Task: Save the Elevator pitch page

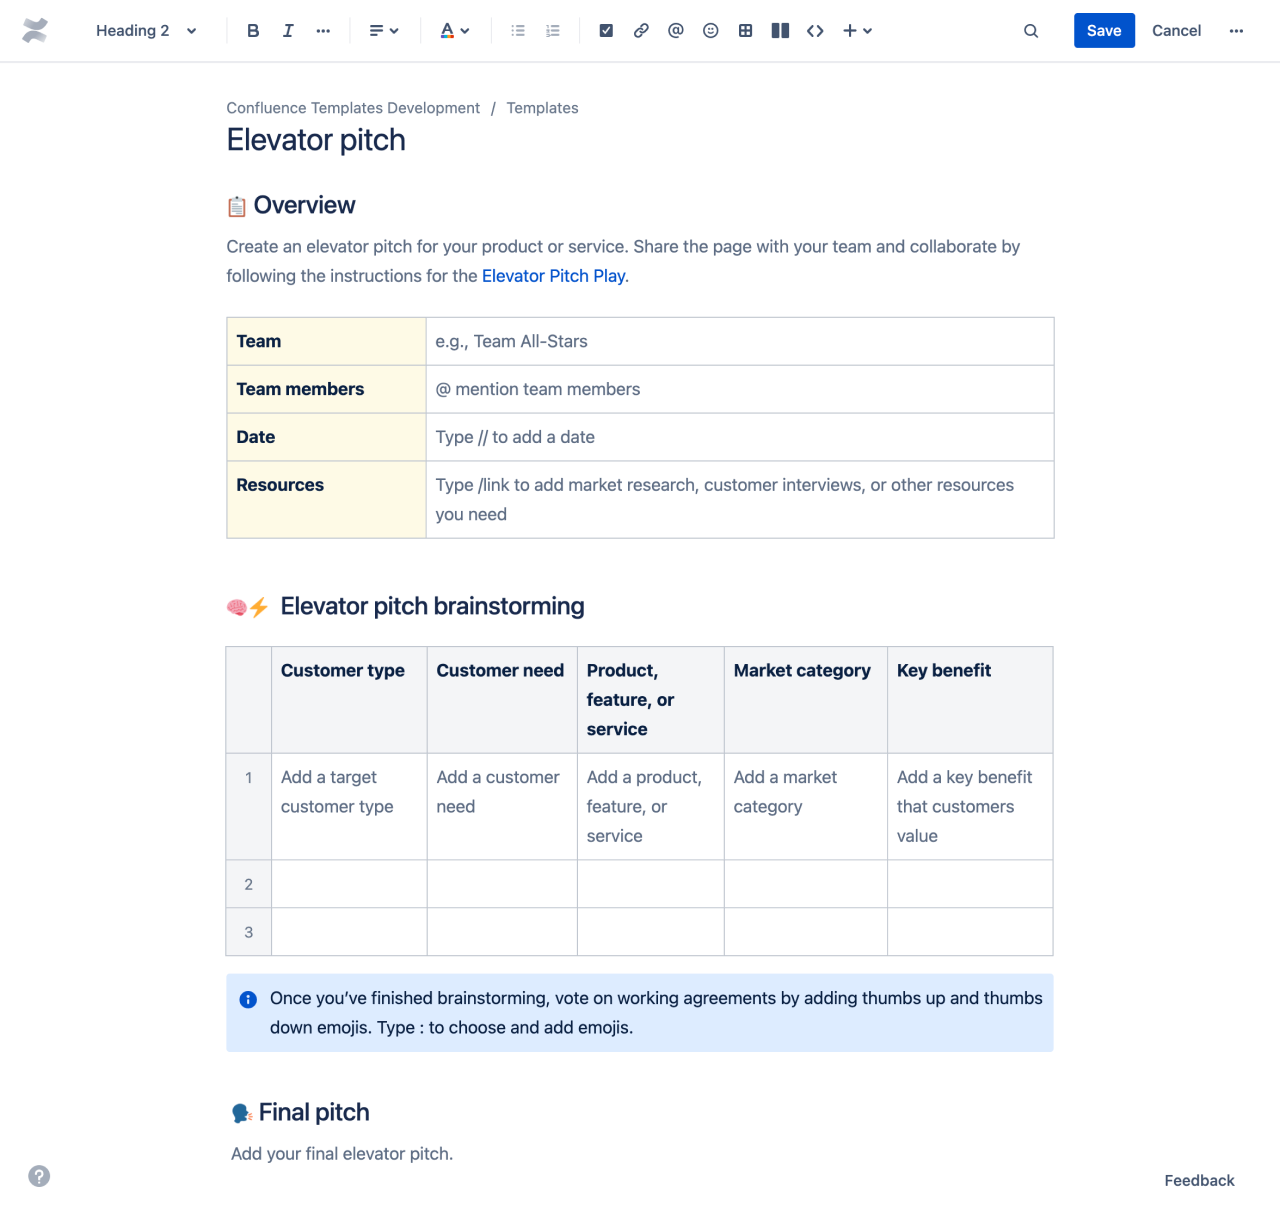Action: (x=1104, y=30)
